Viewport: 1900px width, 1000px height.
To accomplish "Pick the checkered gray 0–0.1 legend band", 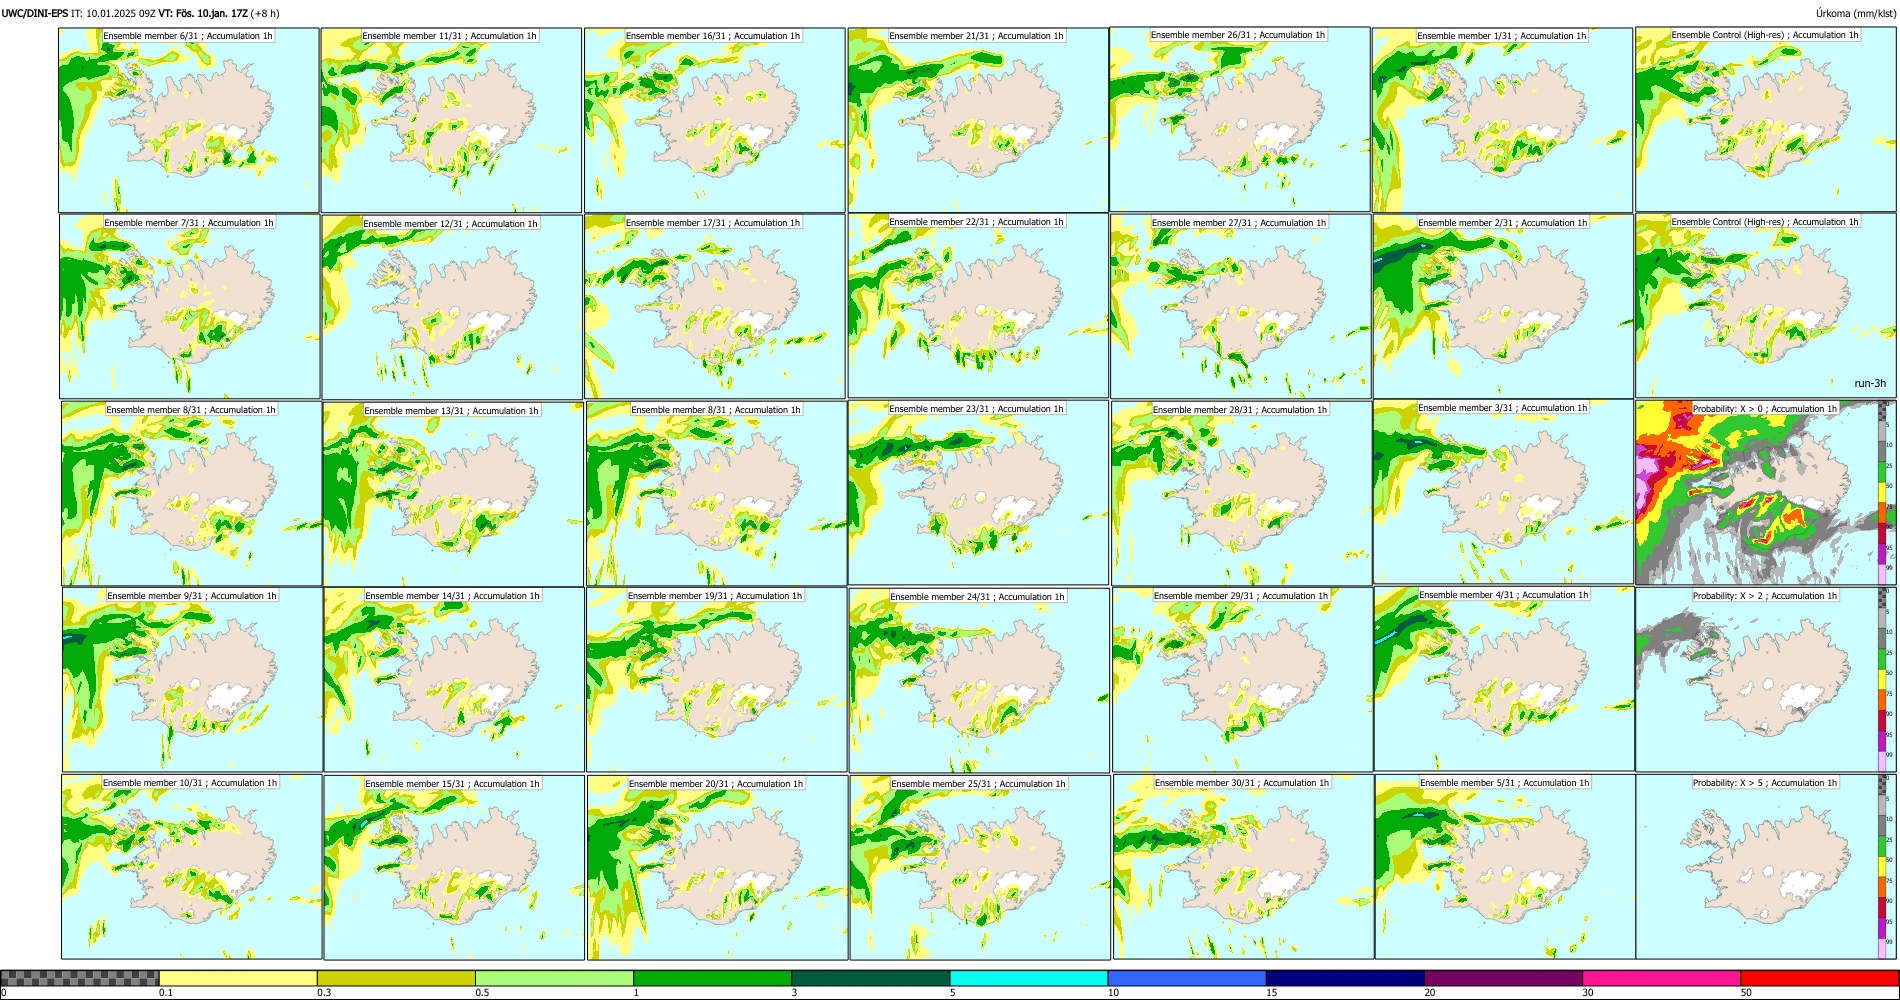I will click(x=80, y=978).
